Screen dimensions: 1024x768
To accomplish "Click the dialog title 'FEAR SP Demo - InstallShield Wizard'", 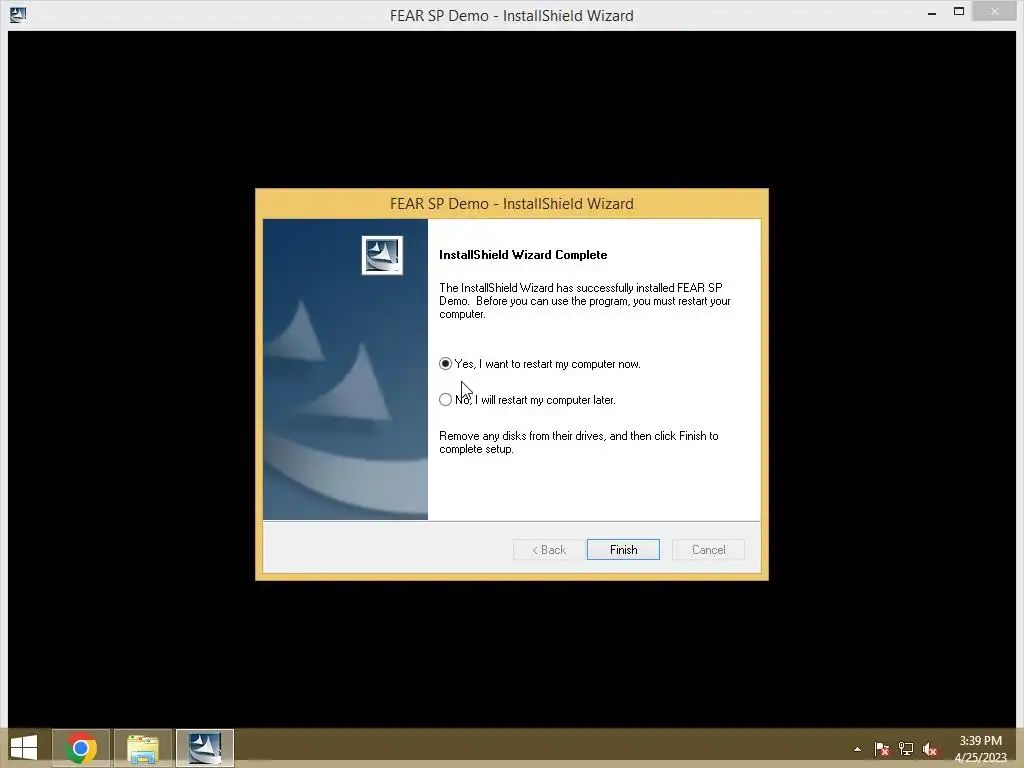I will tap(511, 204).
